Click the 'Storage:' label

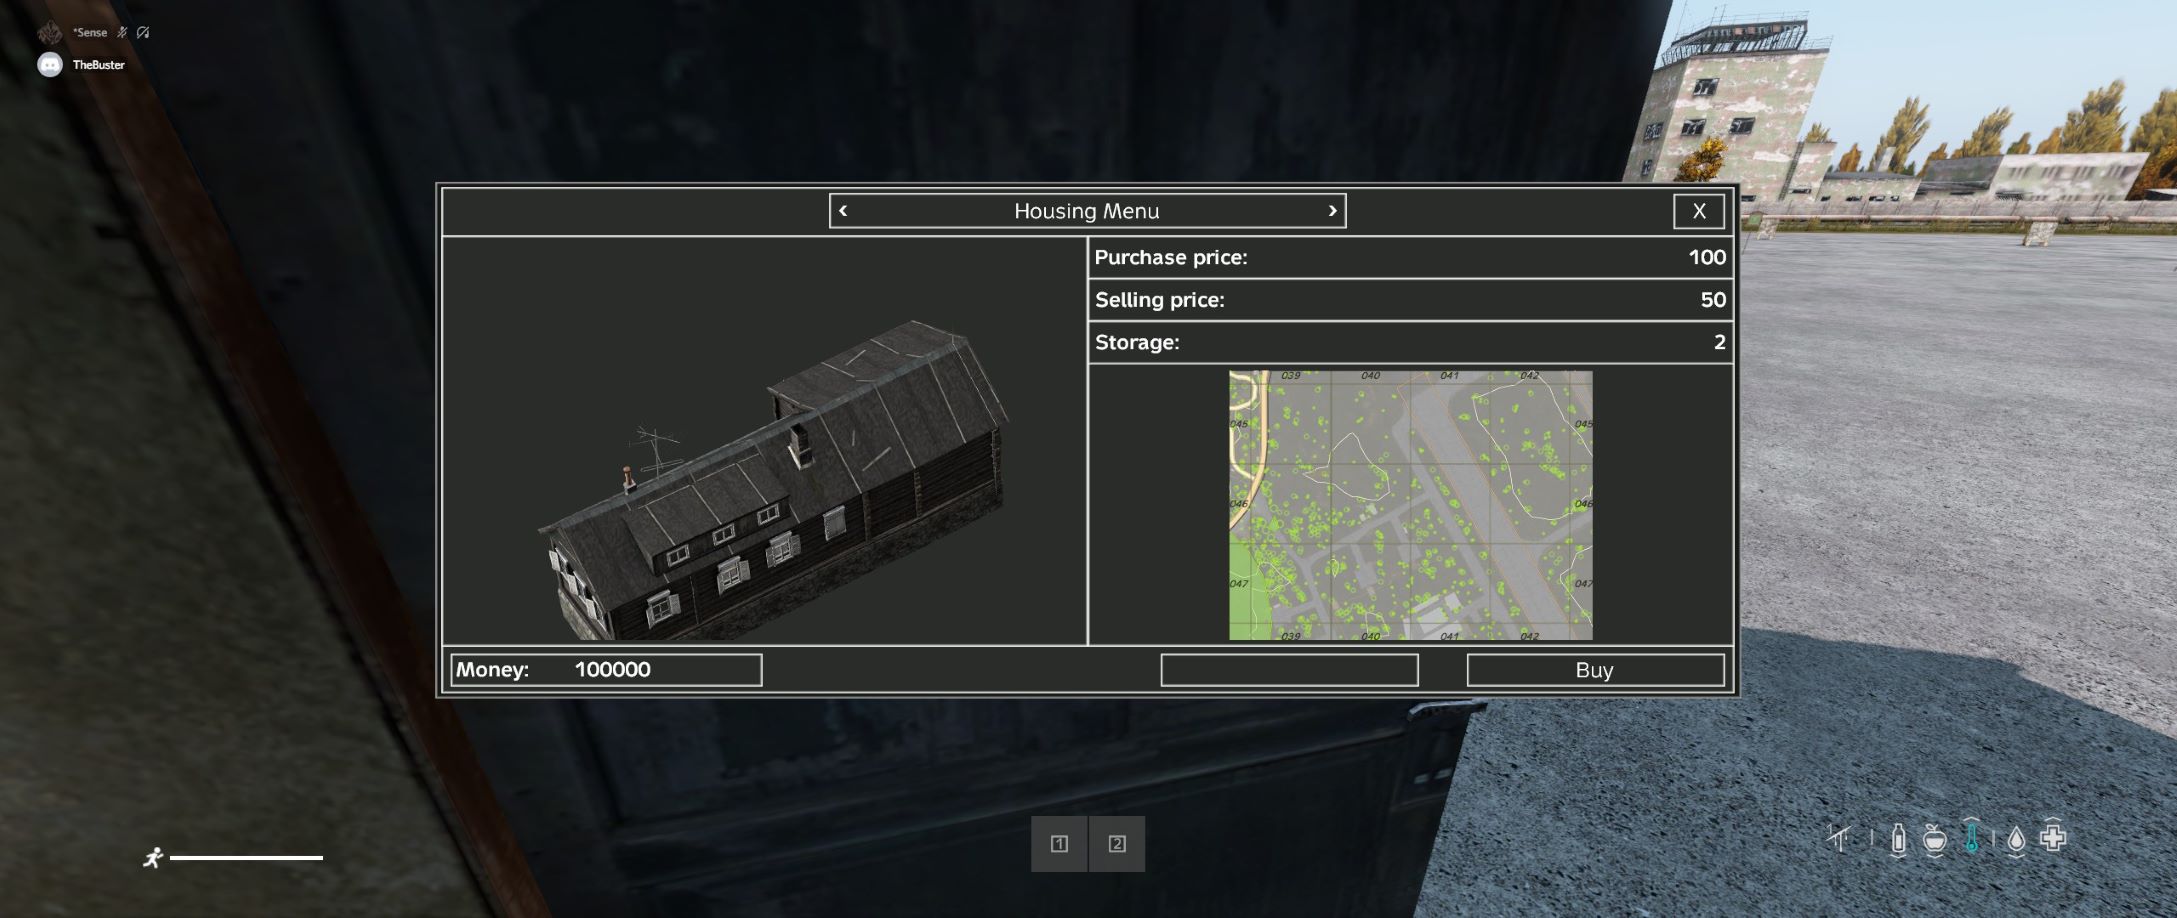(1137, 342)
